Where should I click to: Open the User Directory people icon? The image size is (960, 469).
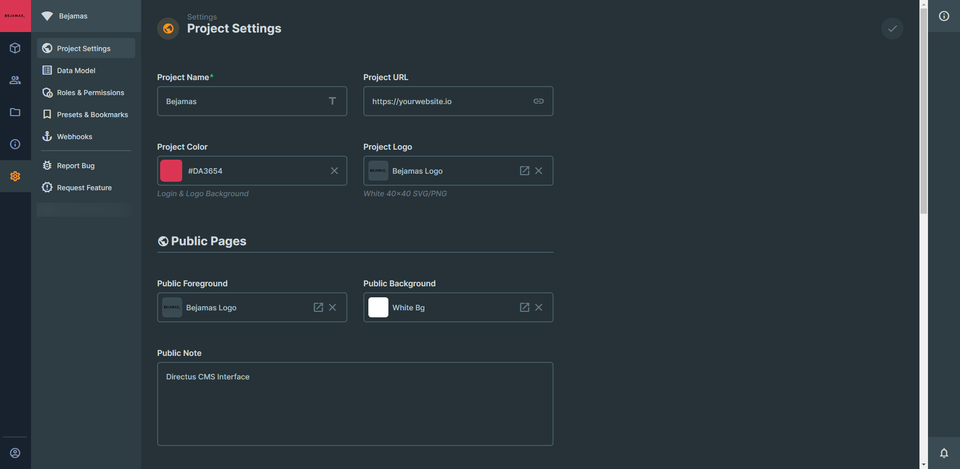pyautogui.click(x=15, y=80)
